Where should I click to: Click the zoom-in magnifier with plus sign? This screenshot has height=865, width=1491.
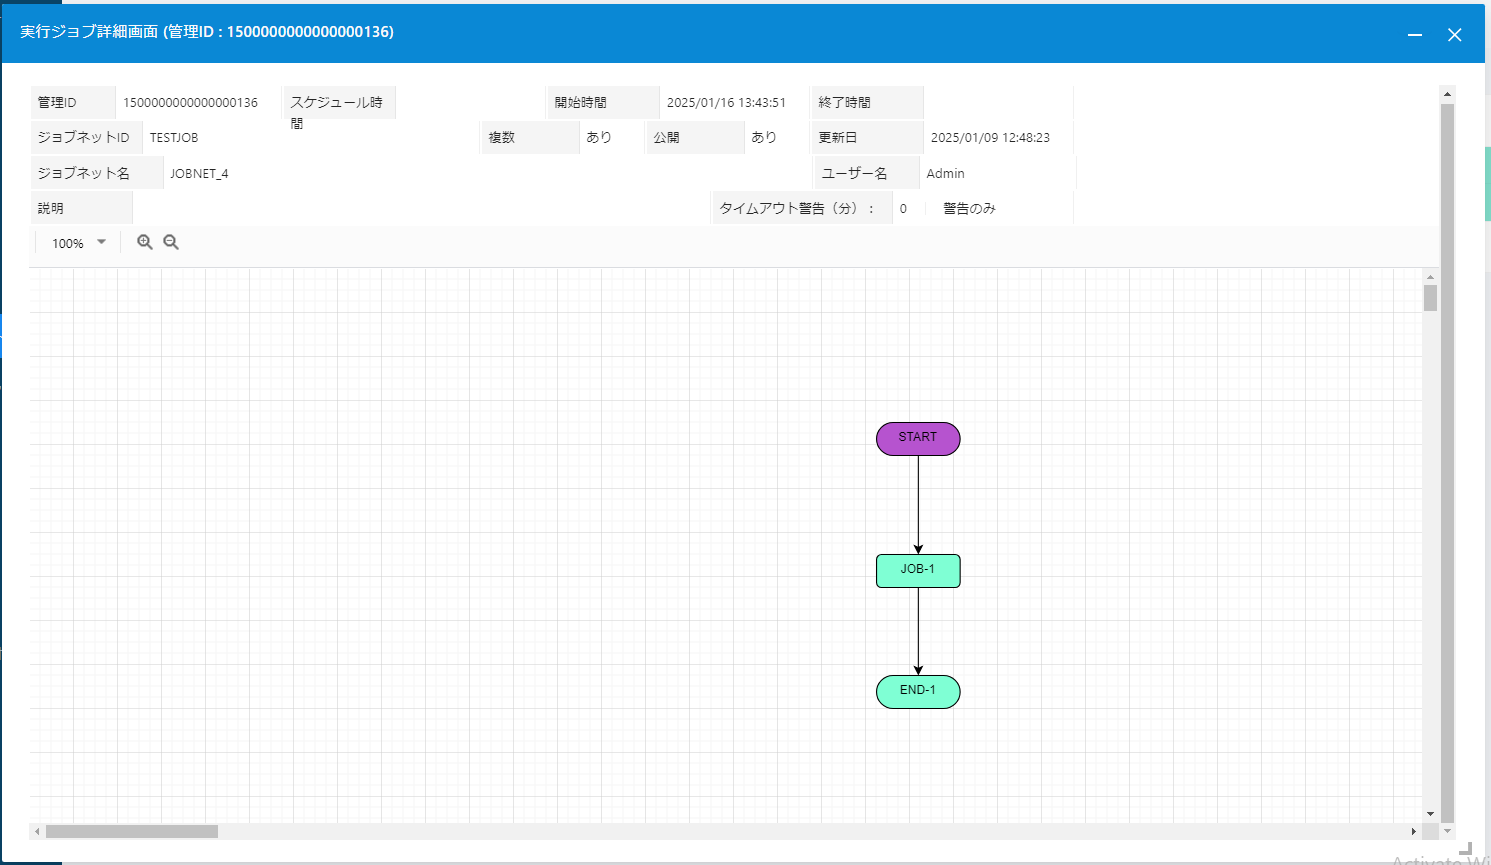click(x=145, y=241)
